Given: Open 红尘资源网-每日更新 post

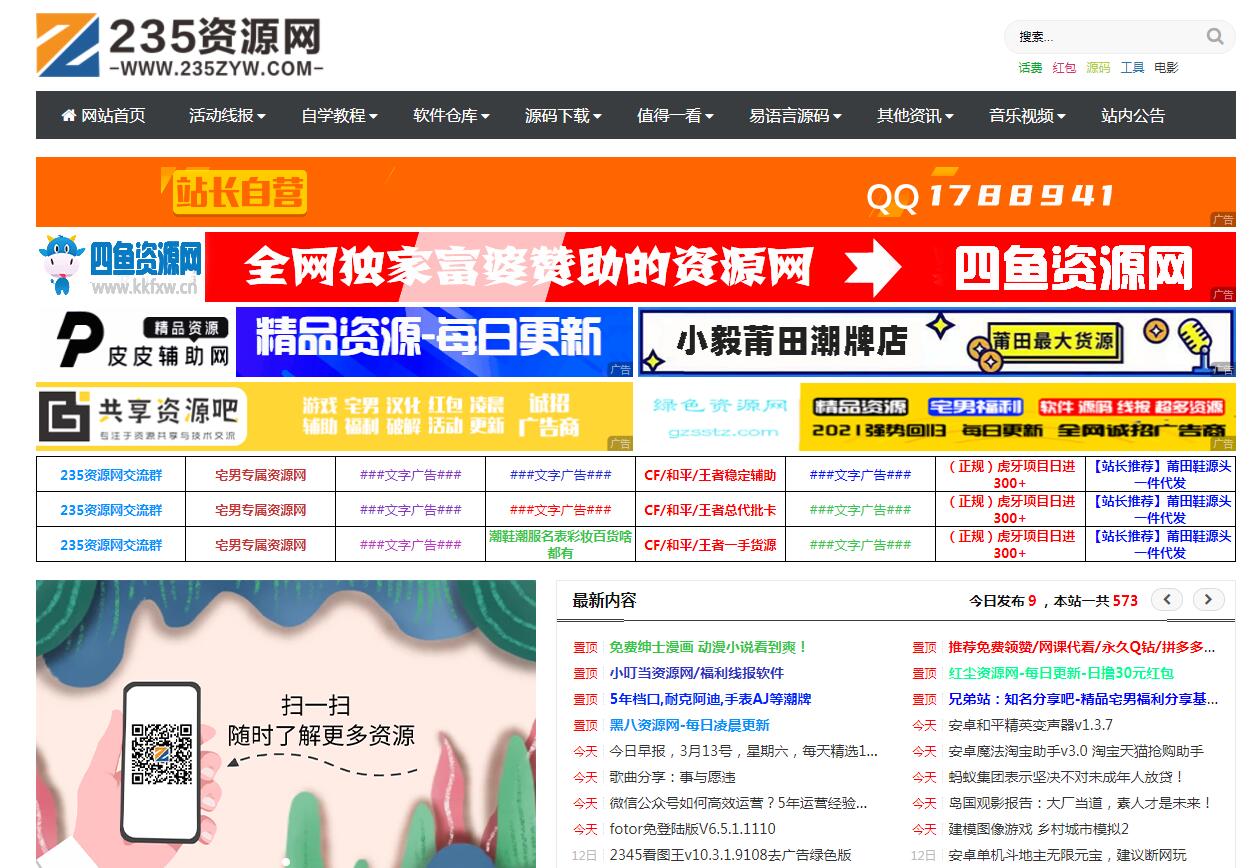Looking at the screenshot, I should (1061, 673).
